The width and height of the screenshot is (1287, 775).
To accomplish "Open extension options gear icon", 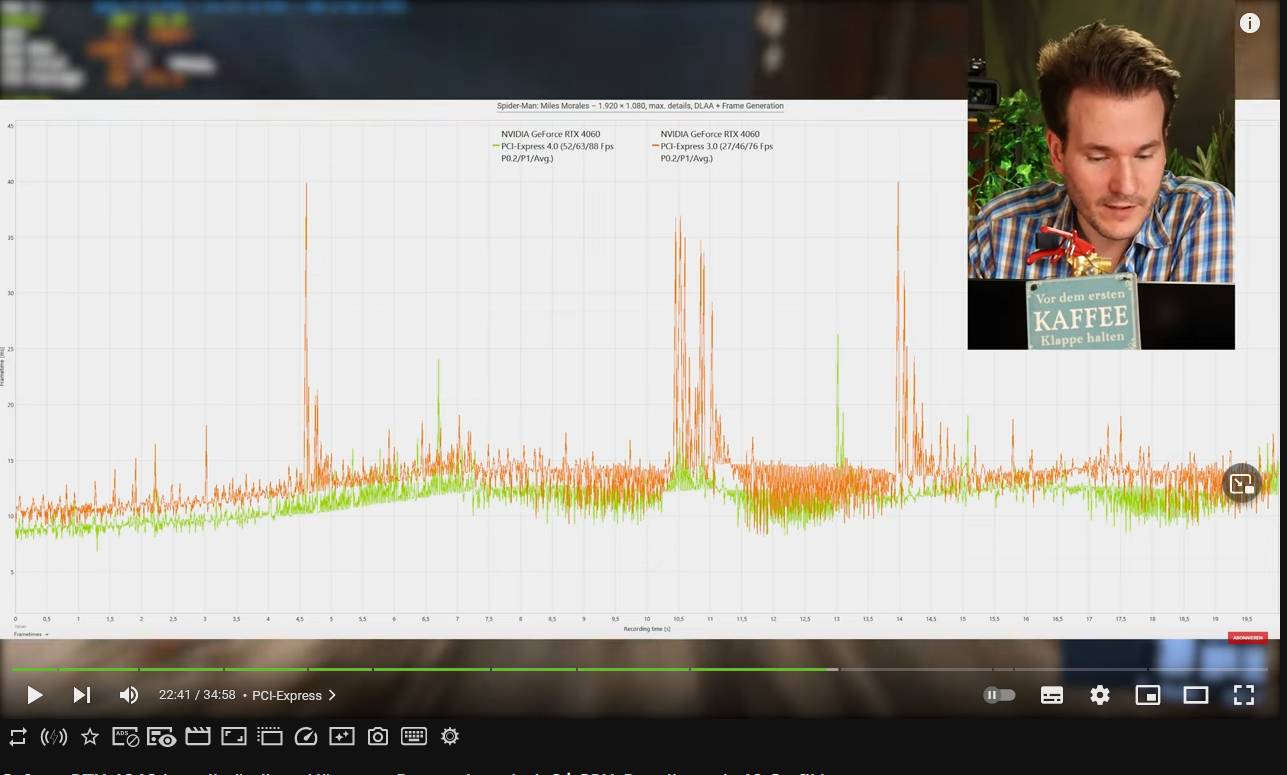I will click(x=450, y=737).
